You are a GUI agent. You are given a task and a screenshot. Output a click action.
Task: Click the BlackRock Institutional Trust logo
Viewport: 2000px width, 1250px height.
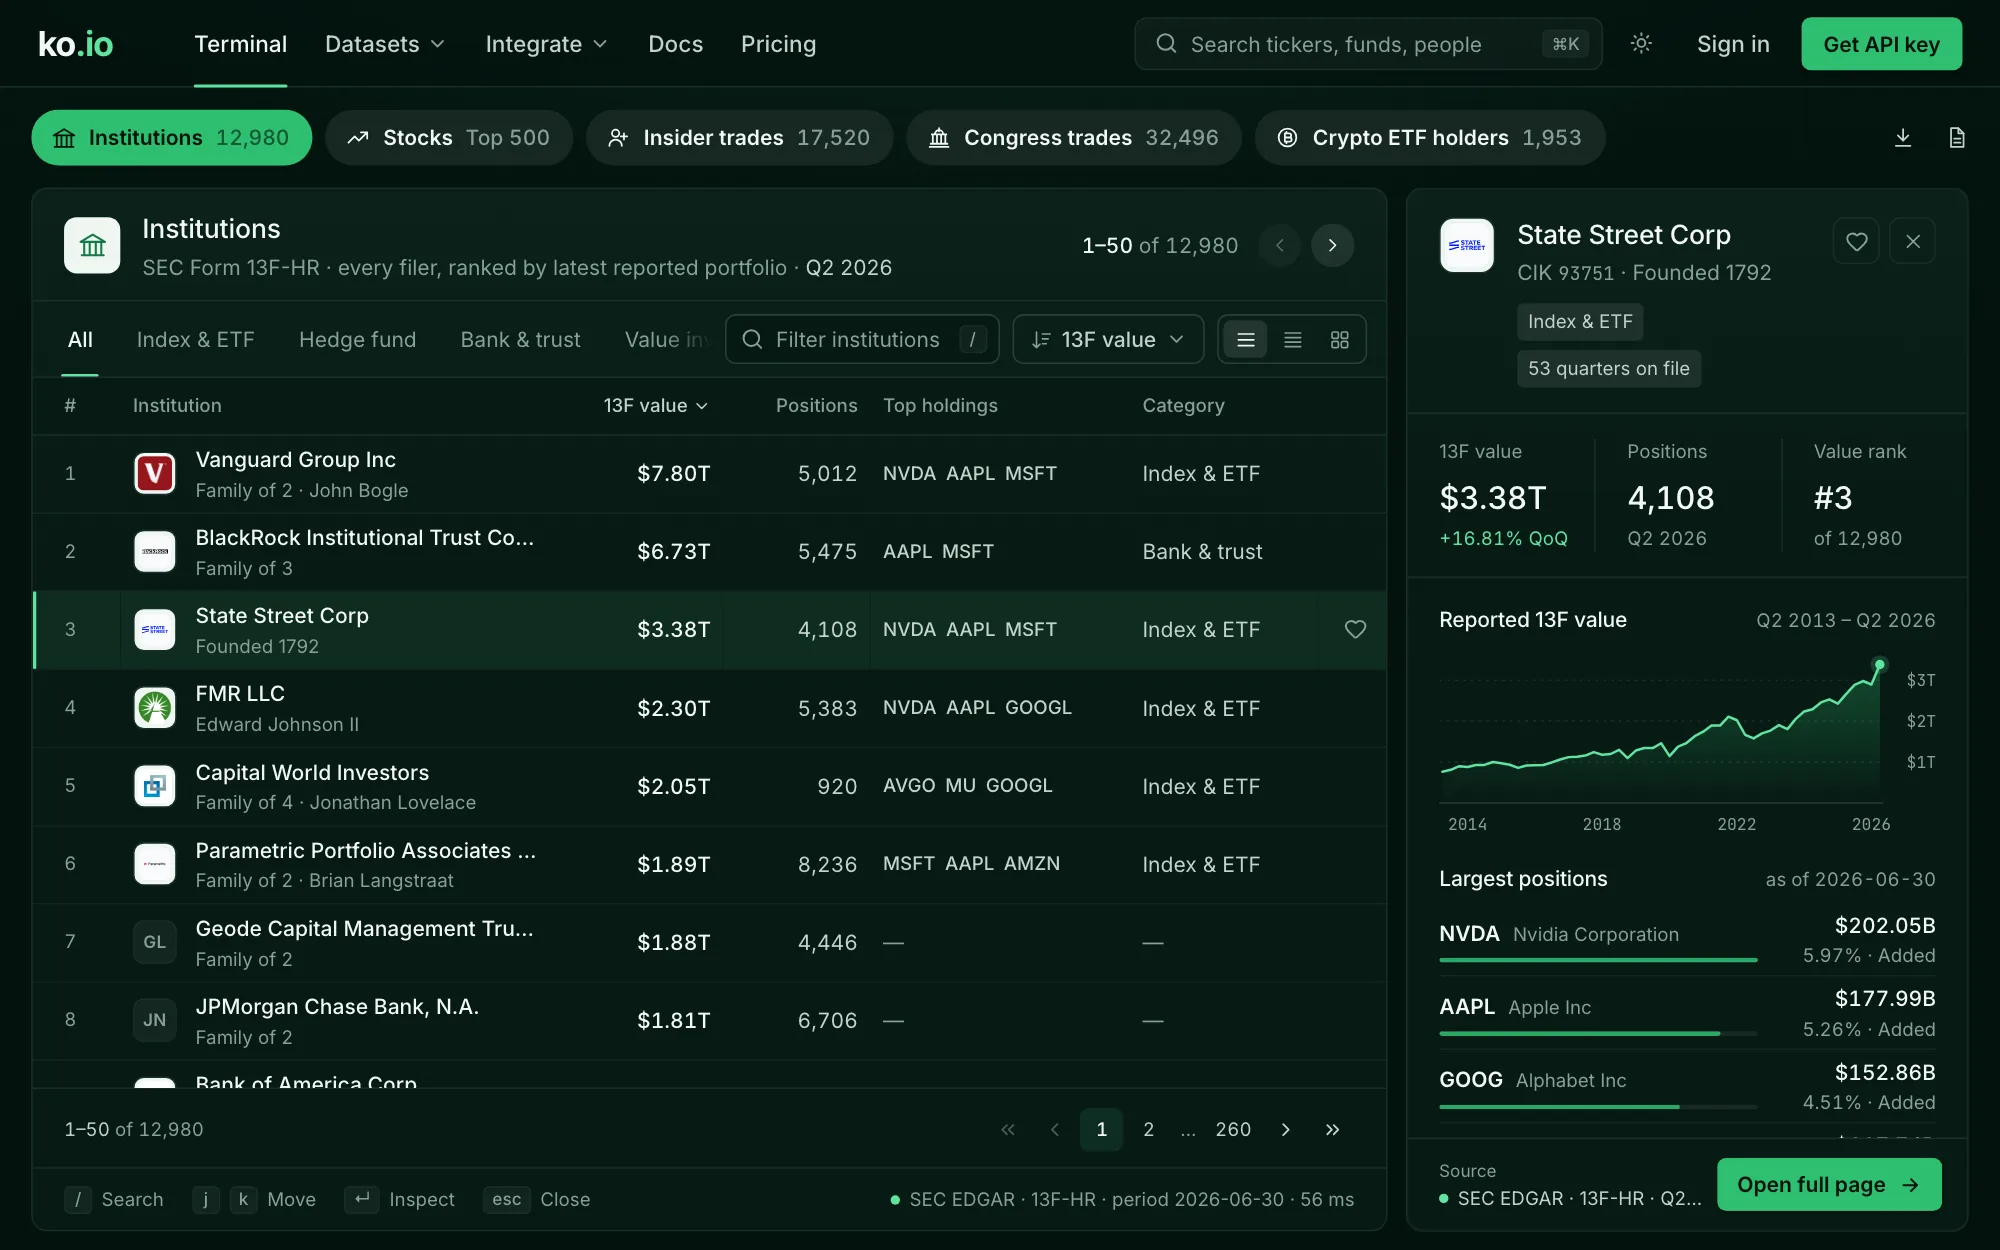155,551
